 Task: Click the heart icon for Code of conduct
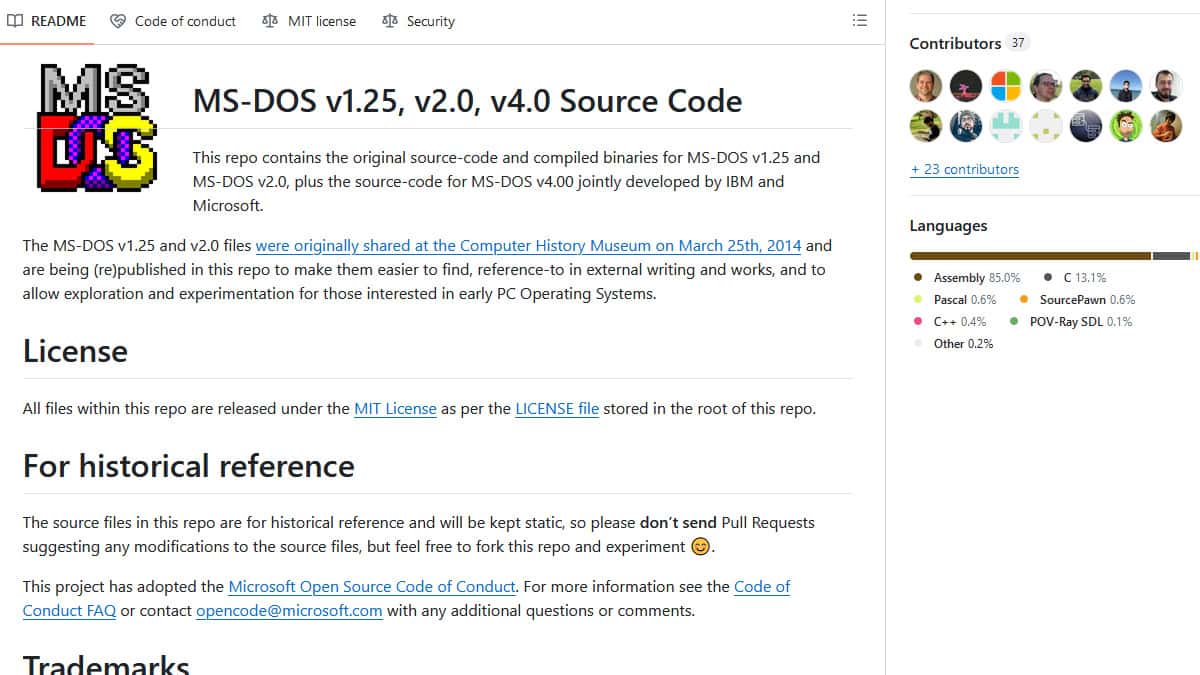pos(118,21)
